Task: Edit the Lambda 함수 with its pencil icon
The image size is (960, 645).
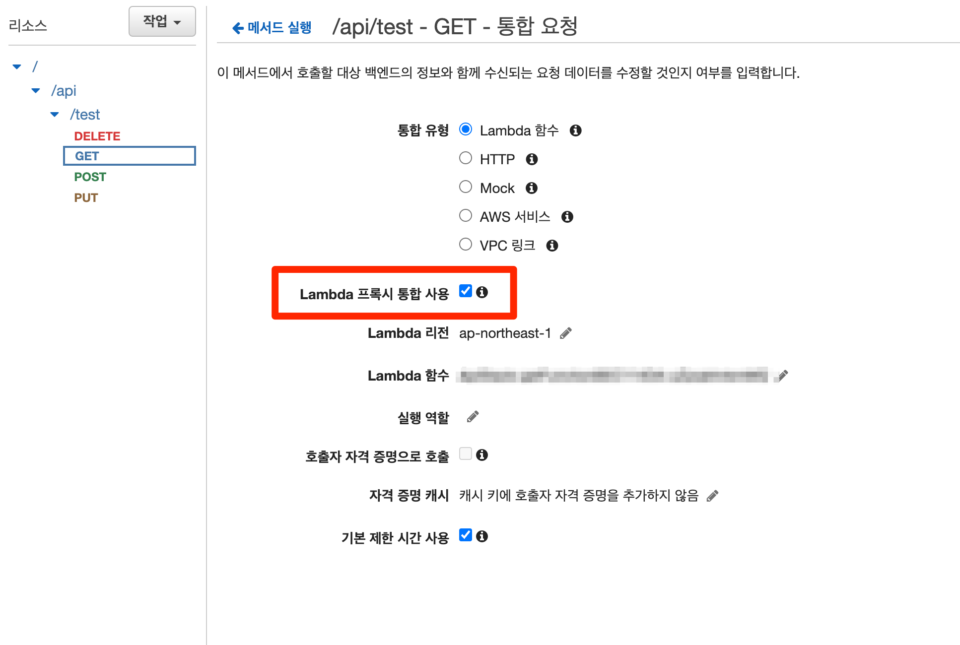Action: (783, 376)
